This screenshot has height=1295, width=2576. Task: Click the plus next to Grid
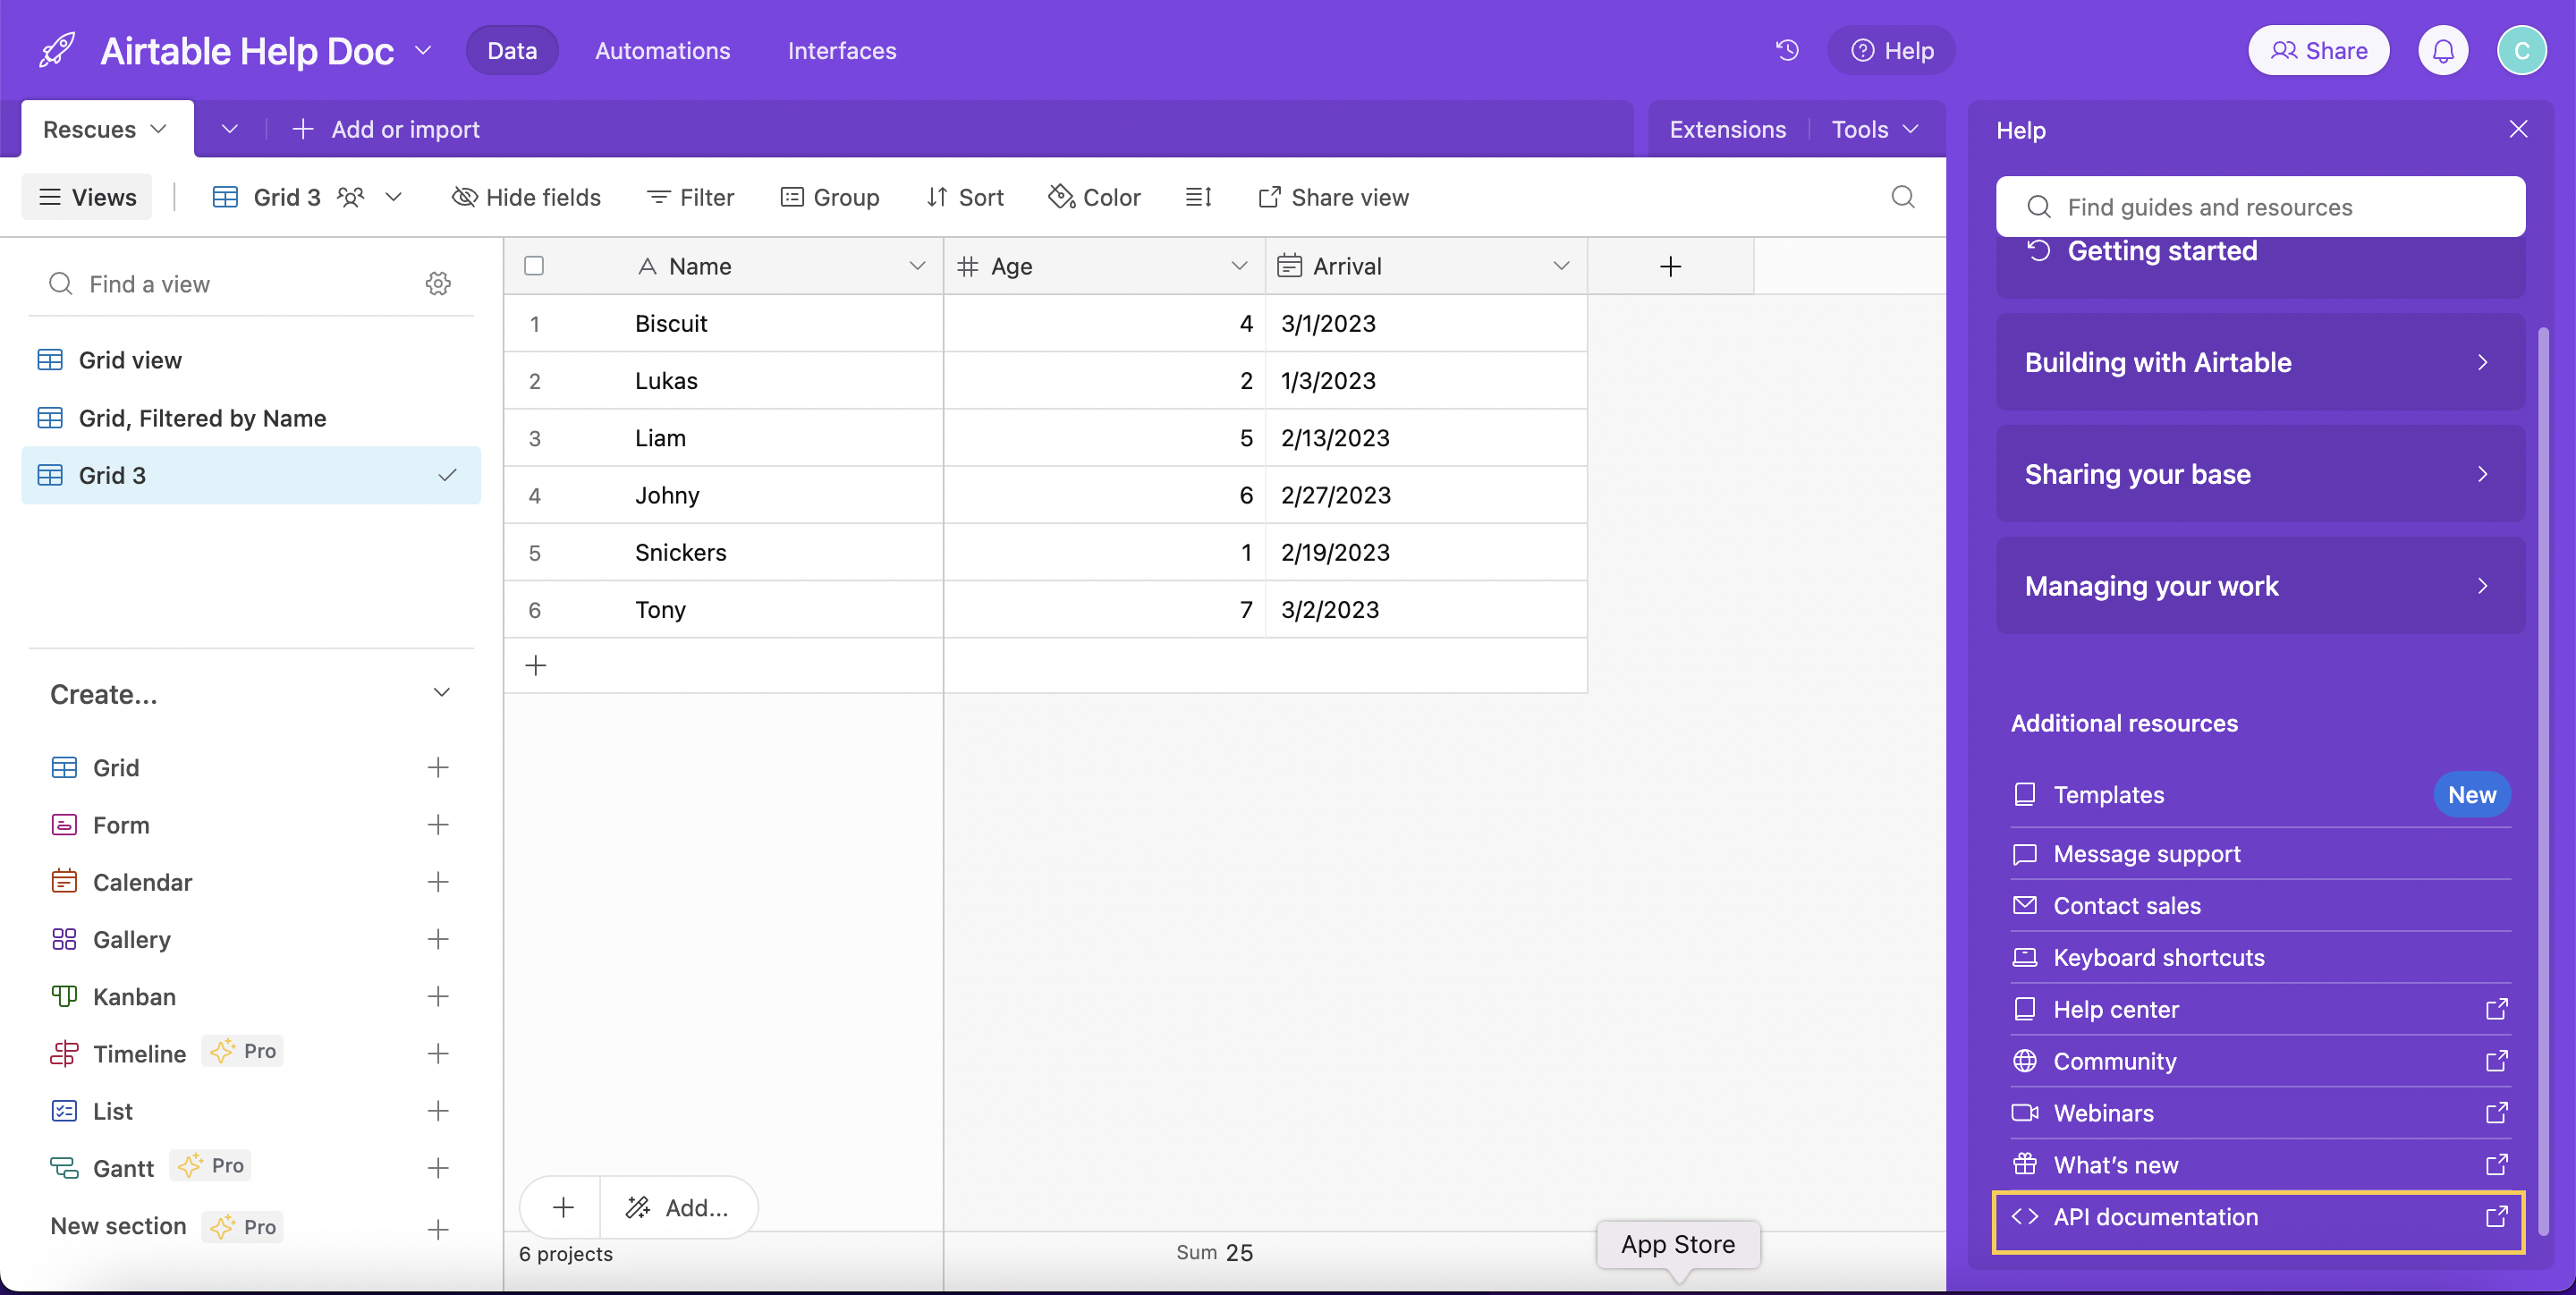click(438, 767)
